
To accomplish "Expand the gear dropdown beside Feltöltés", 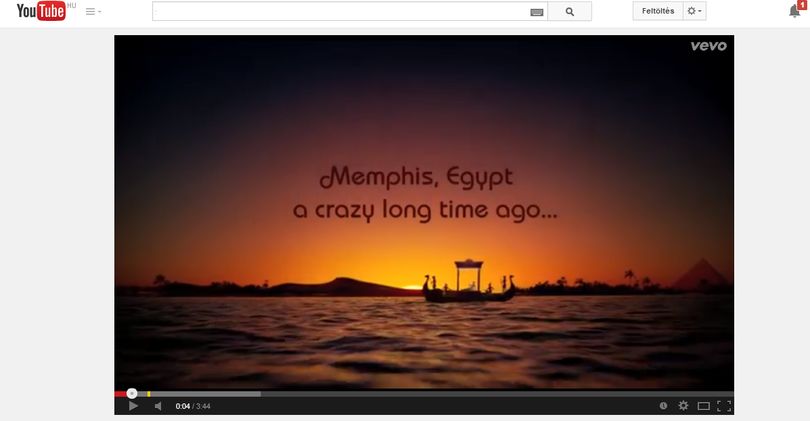I will point(694,11).
